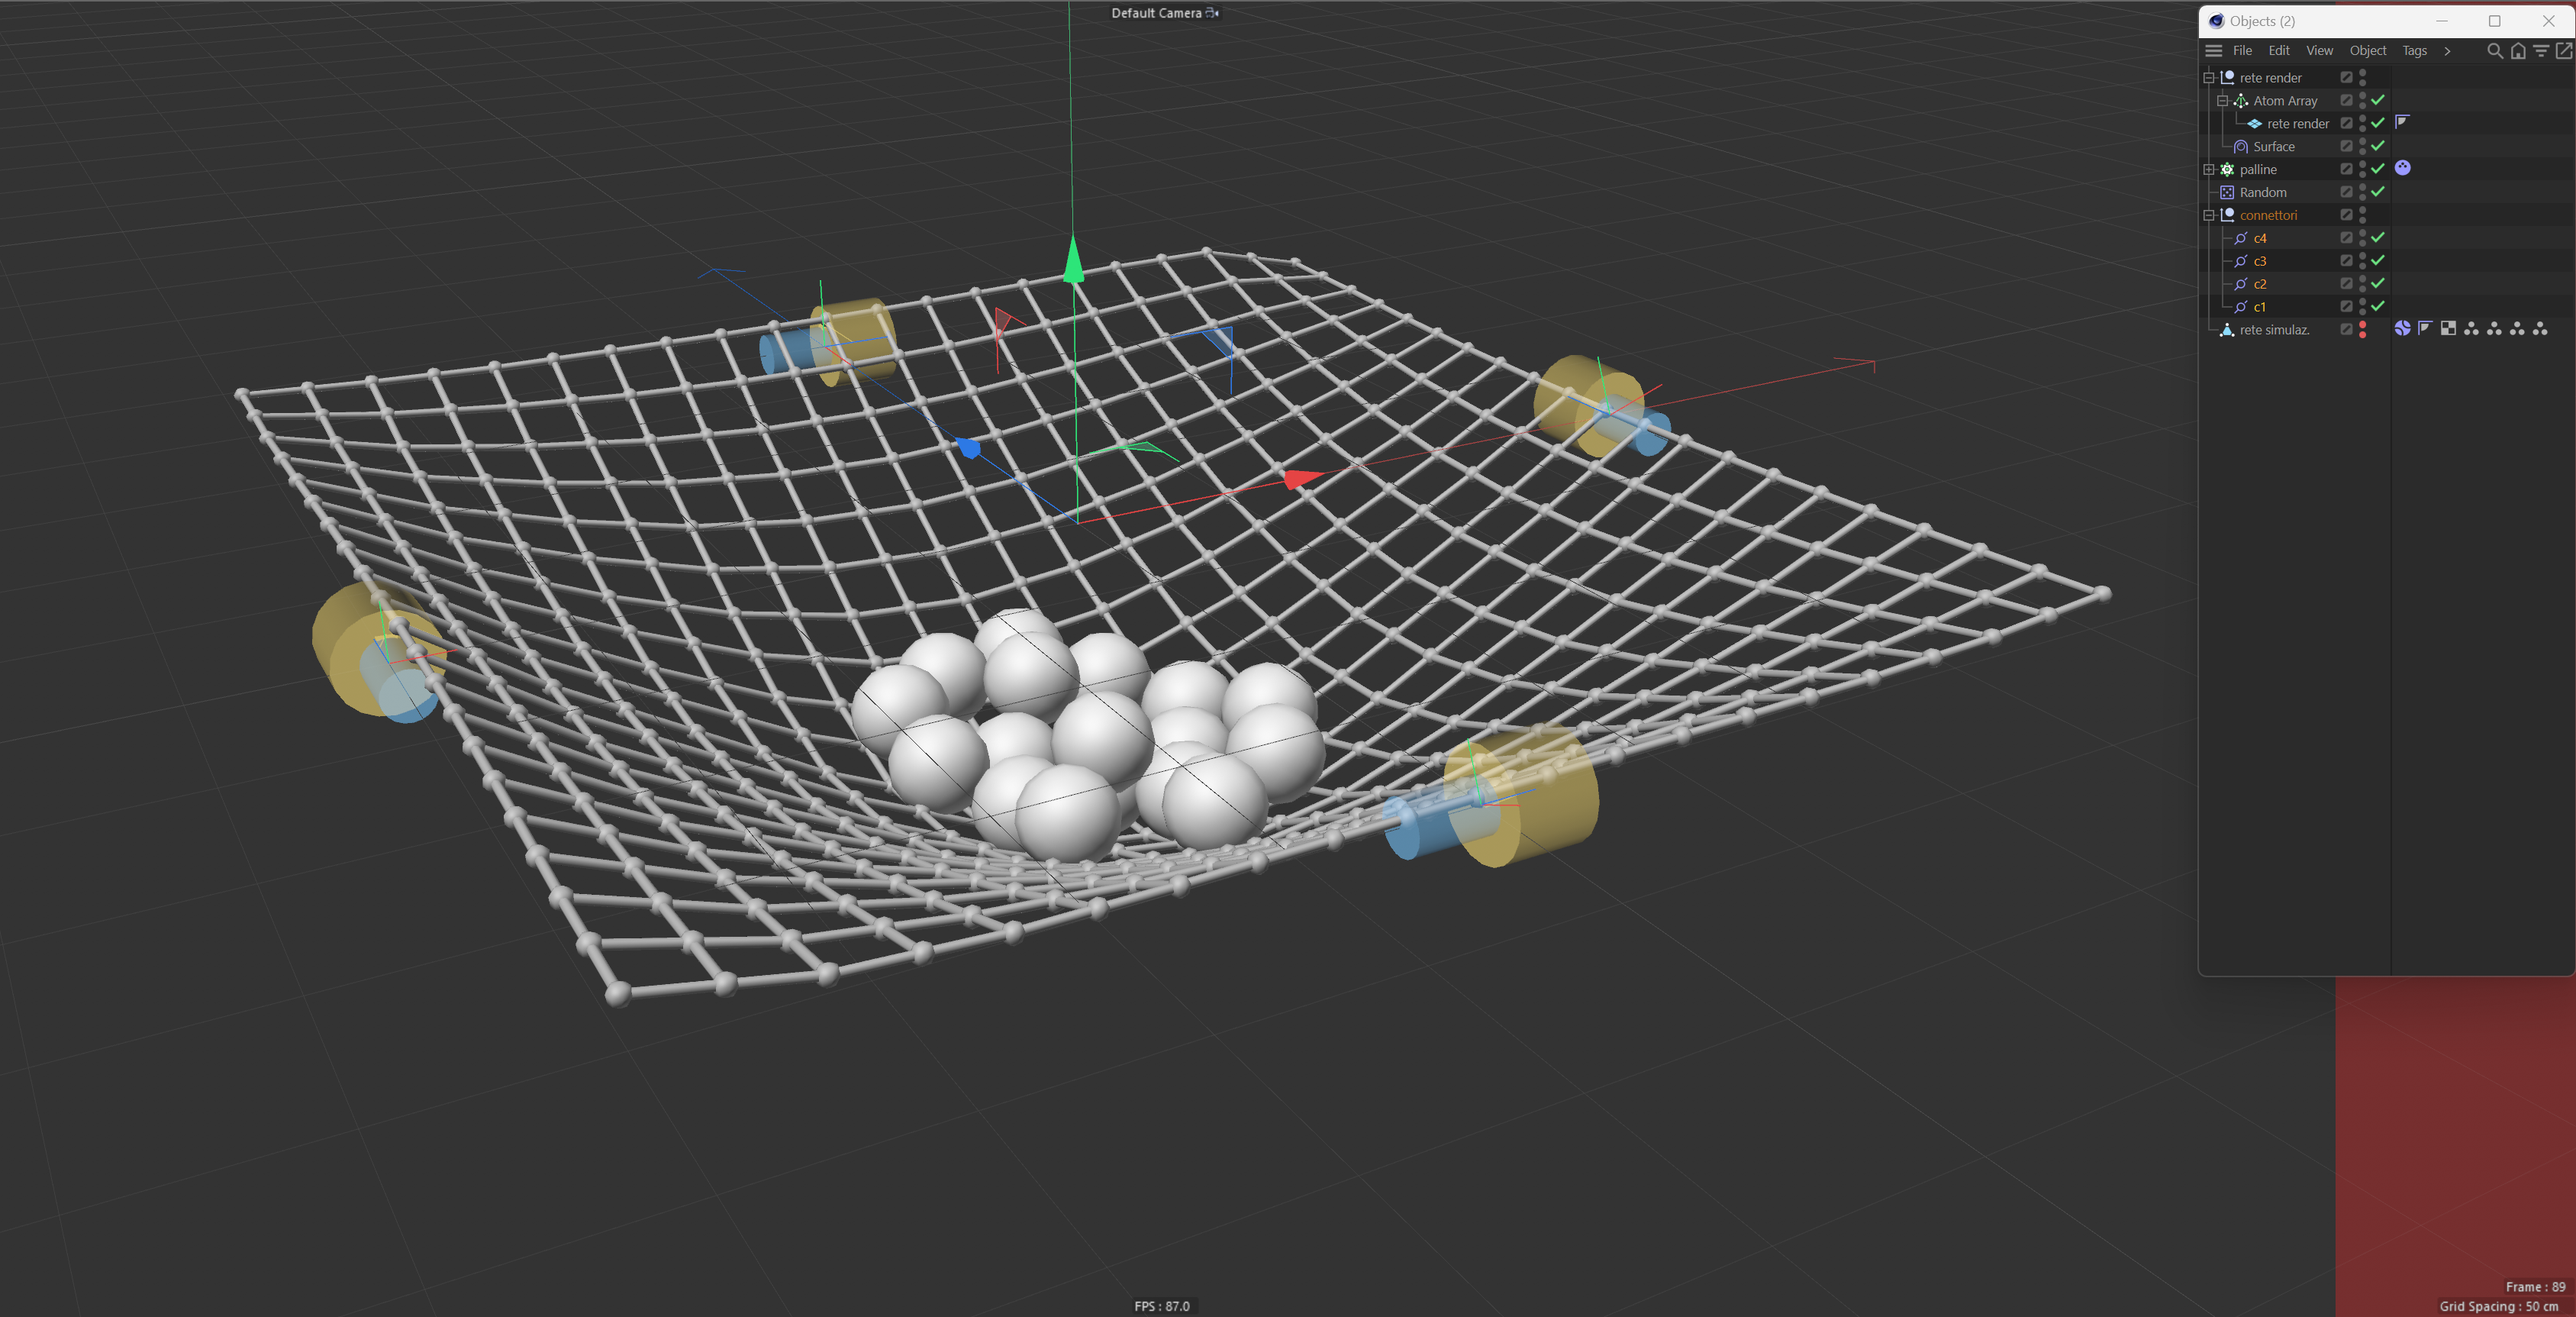The width and height of the screenshot is (2576, 1317).
Task: Disable the Atom Array green checkmark
Action: (x=2378, y=100)
